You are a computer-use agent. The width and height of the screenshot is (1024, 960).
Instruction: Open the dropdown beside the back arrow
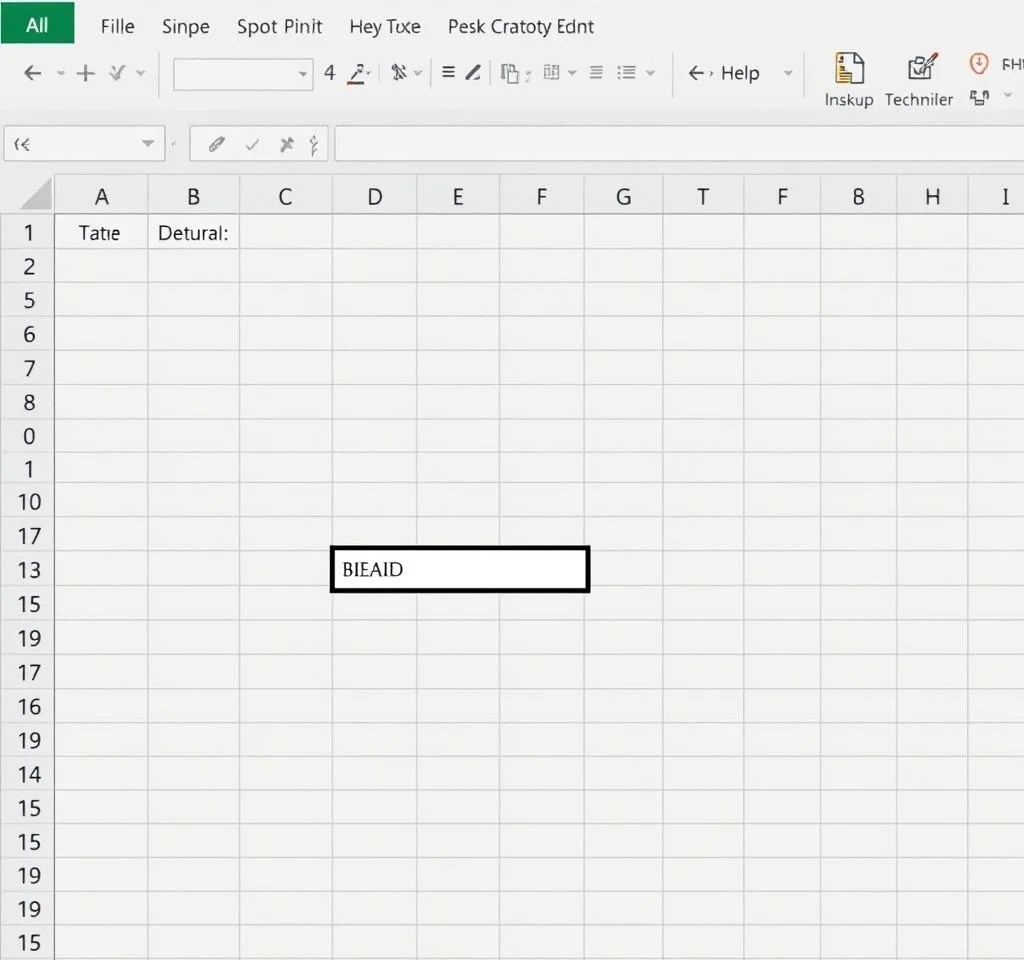click(60, 73)
